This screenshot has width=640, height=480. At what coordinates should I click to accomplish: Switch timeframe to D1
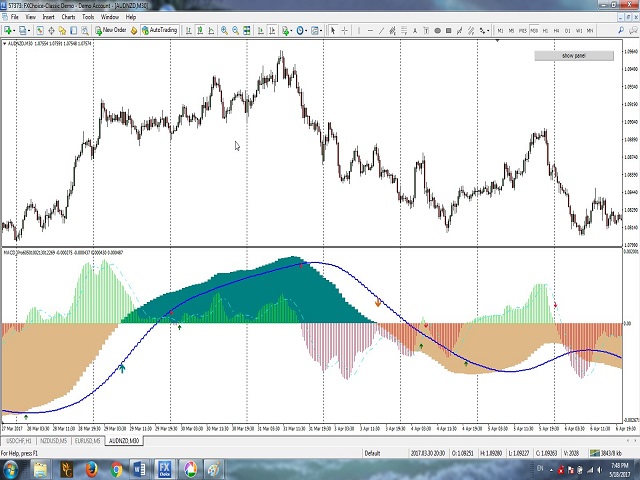click(x=567, y=31)
